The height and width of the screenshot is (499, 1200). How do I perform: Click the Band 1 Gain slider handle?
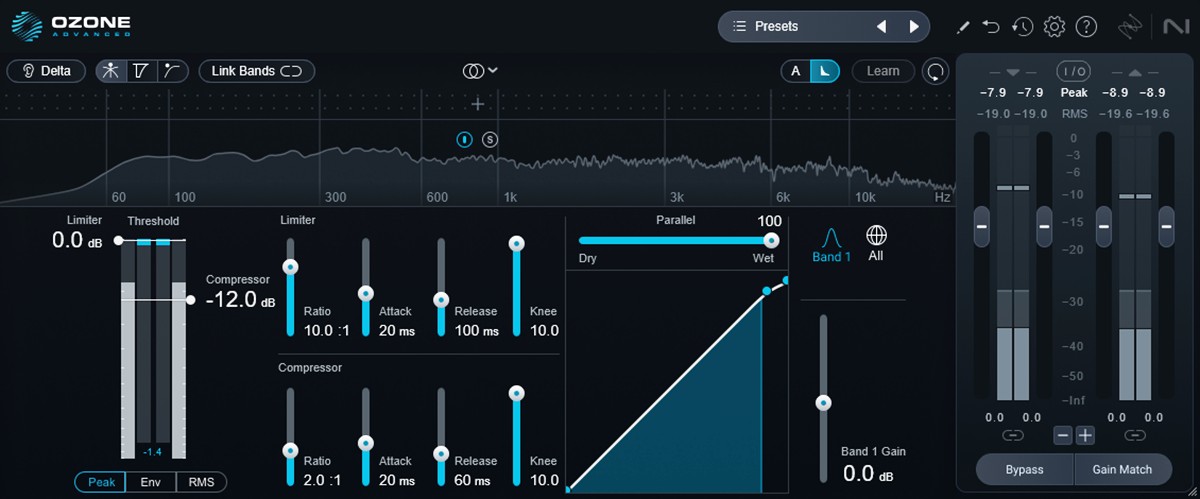point(823,403)
